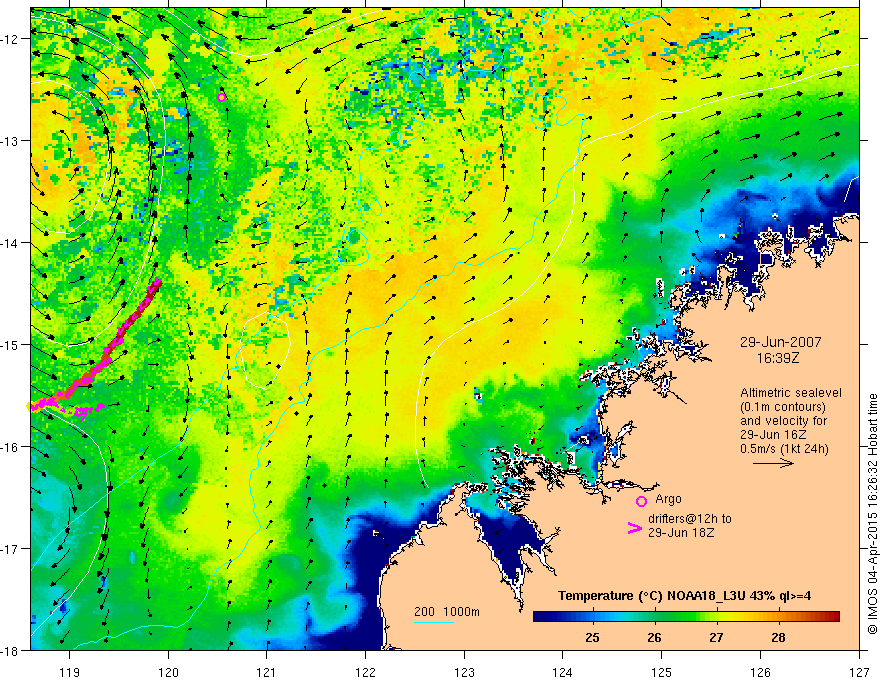
Task: Click the longitude axis label 124
Action: (562, 672)
